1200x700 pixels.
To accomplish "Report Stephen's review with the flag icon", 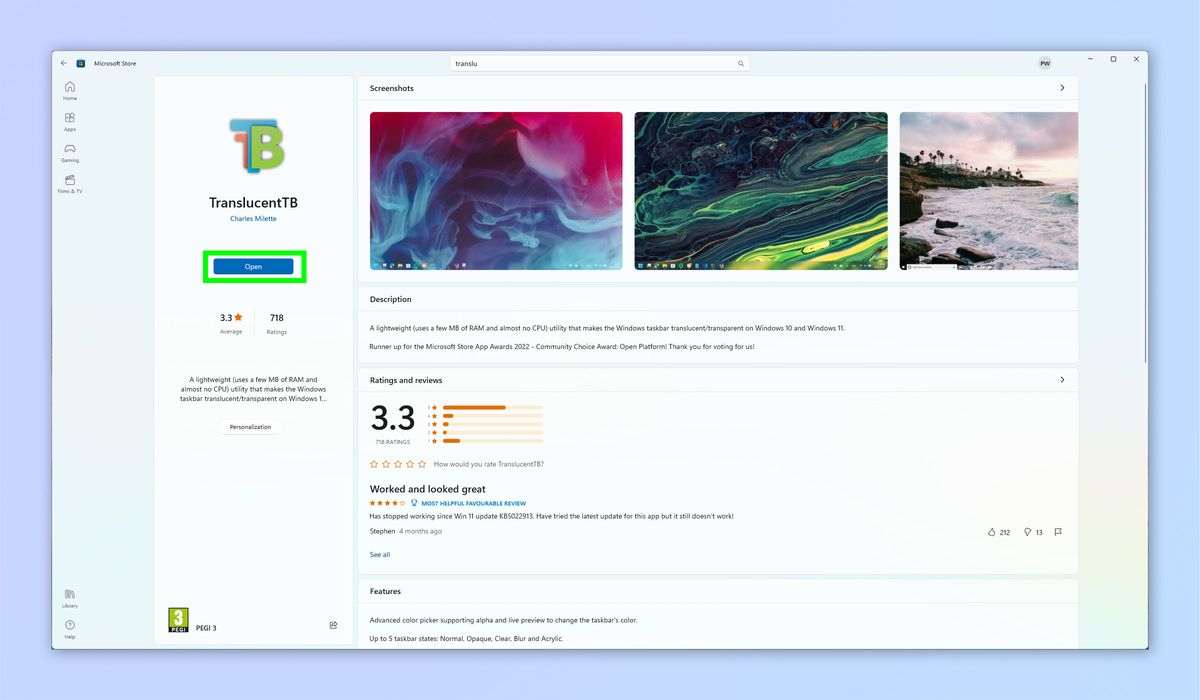I will (1058, 532).
